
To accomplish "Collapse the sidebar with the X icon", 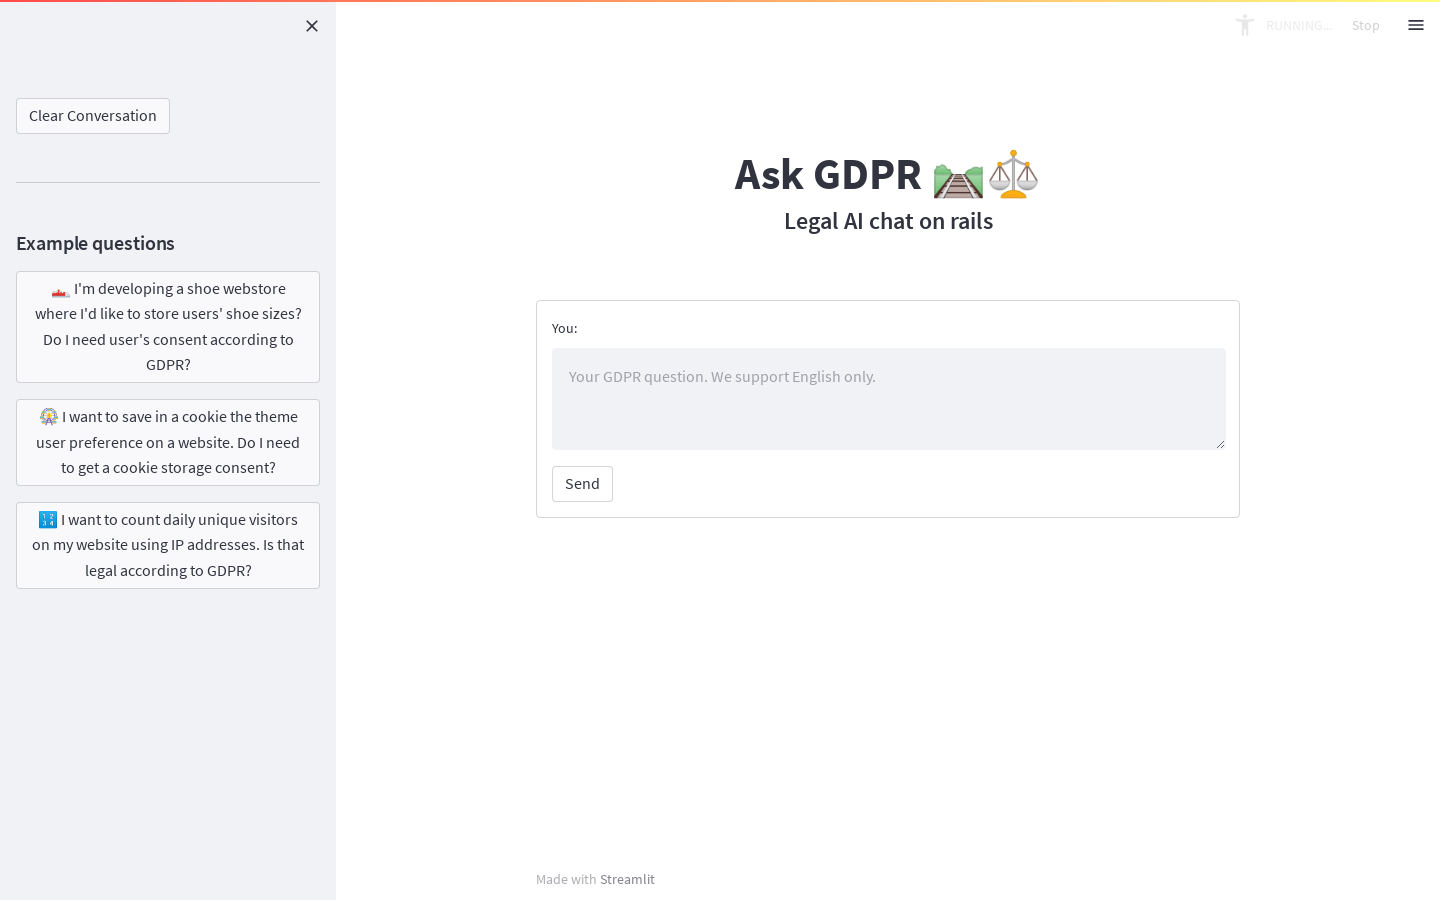I will [312, 26].
